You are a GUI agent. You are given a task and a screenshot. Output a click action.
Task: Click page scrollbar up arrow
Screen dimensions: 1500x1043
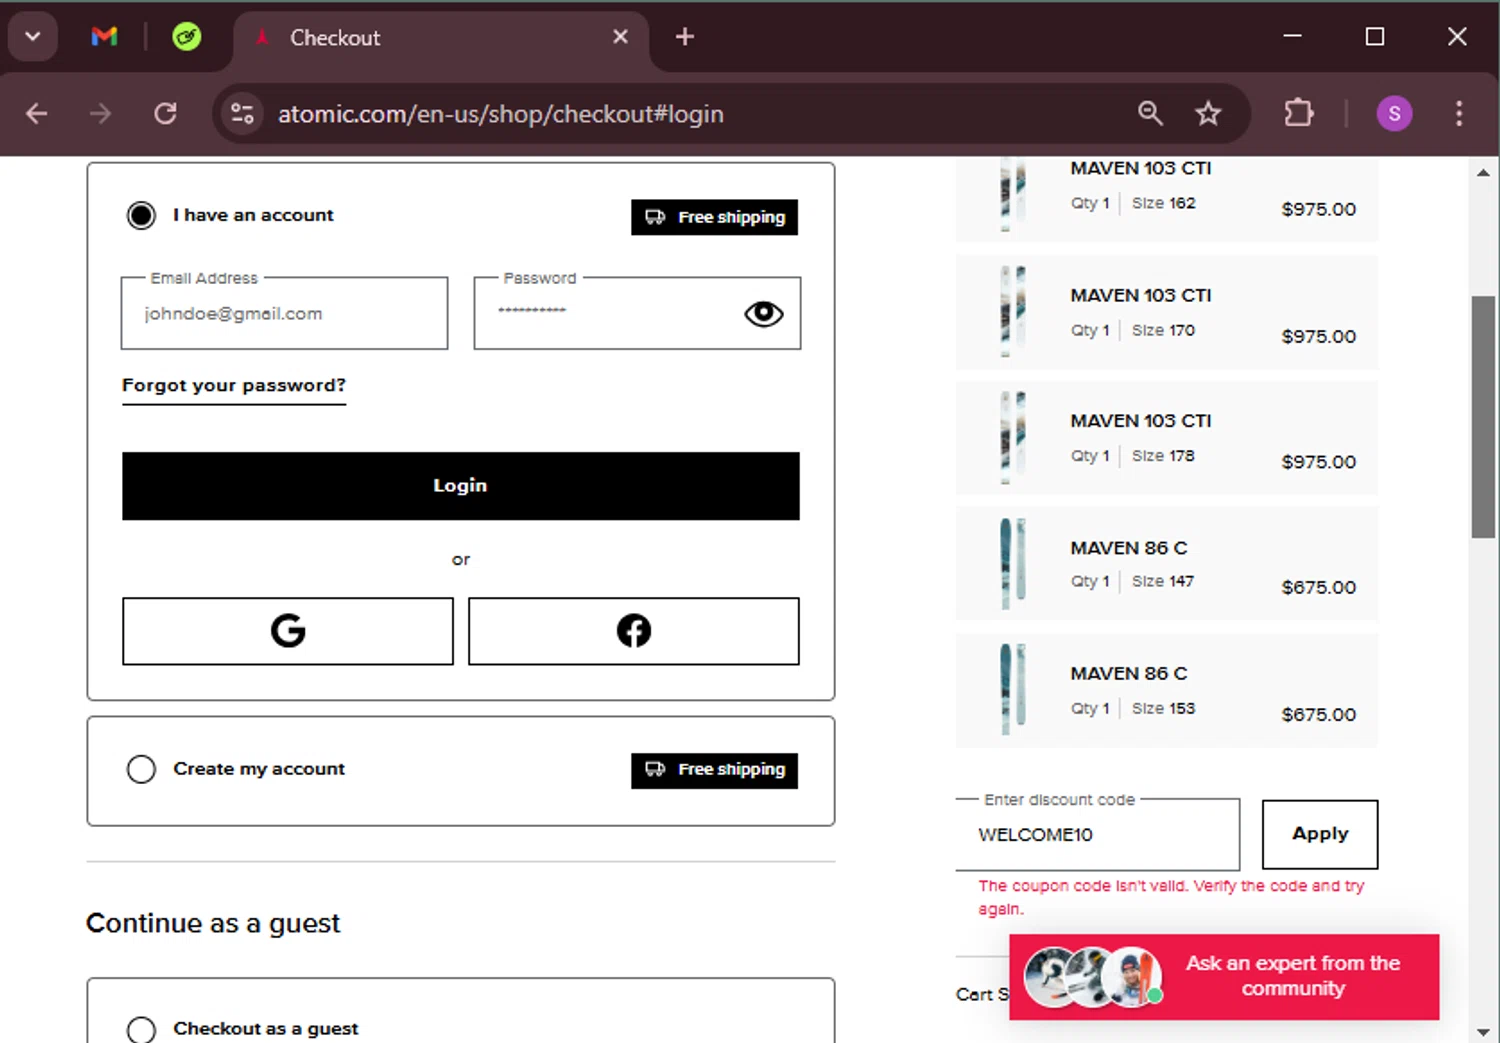[x=1483, y=172]
